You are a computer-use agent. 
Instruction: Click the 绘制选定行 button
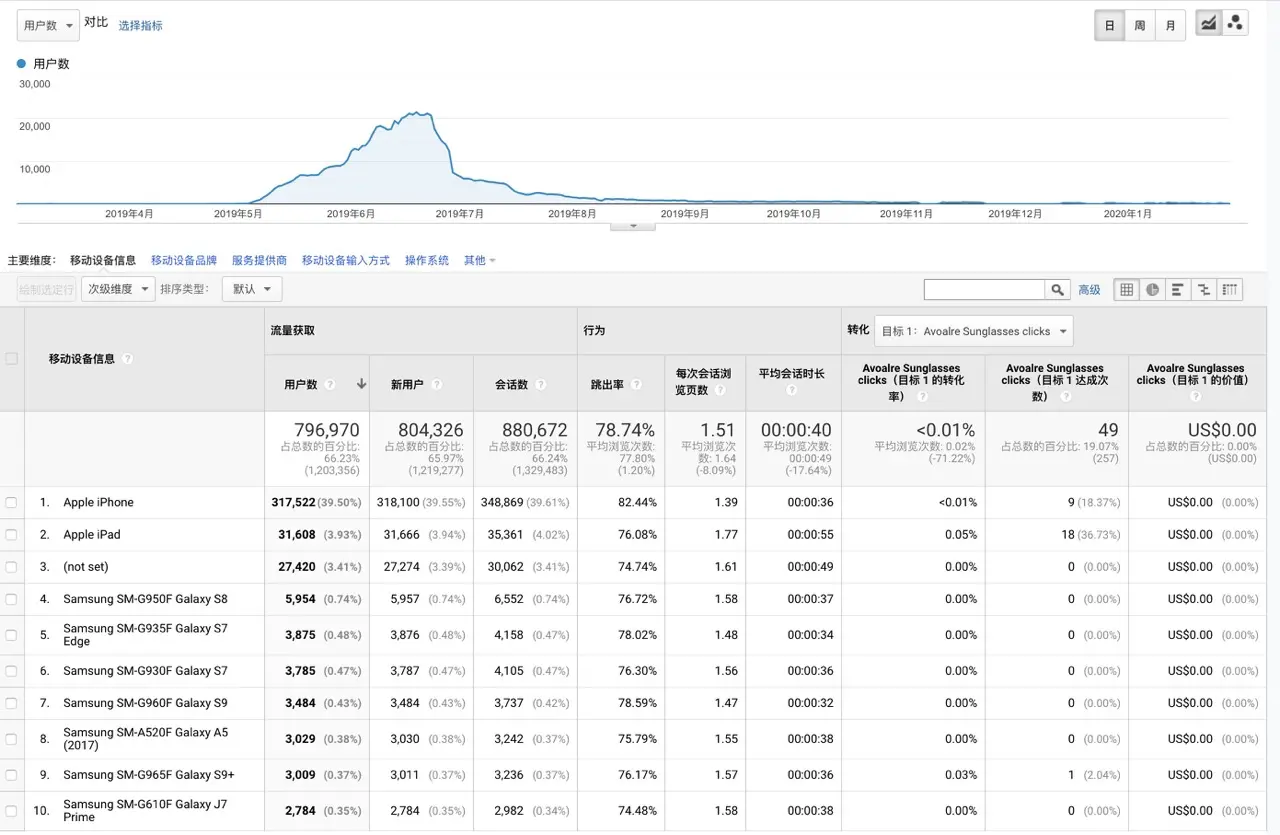tap(46, 289)
